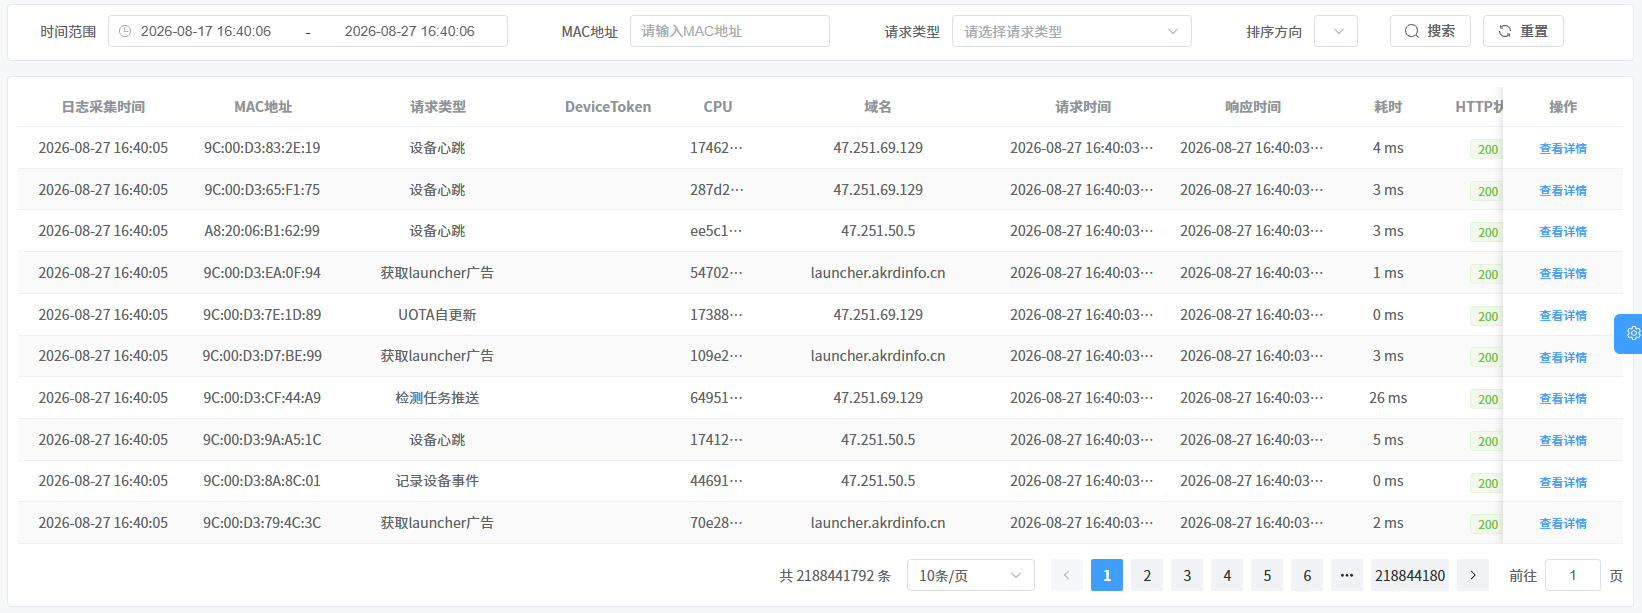Image resolution: width=1642 pixels, height=613 pixels.
Task: View details for MAC 9C:00:D3:79:4C:3C
Action: coord(1563,523)
